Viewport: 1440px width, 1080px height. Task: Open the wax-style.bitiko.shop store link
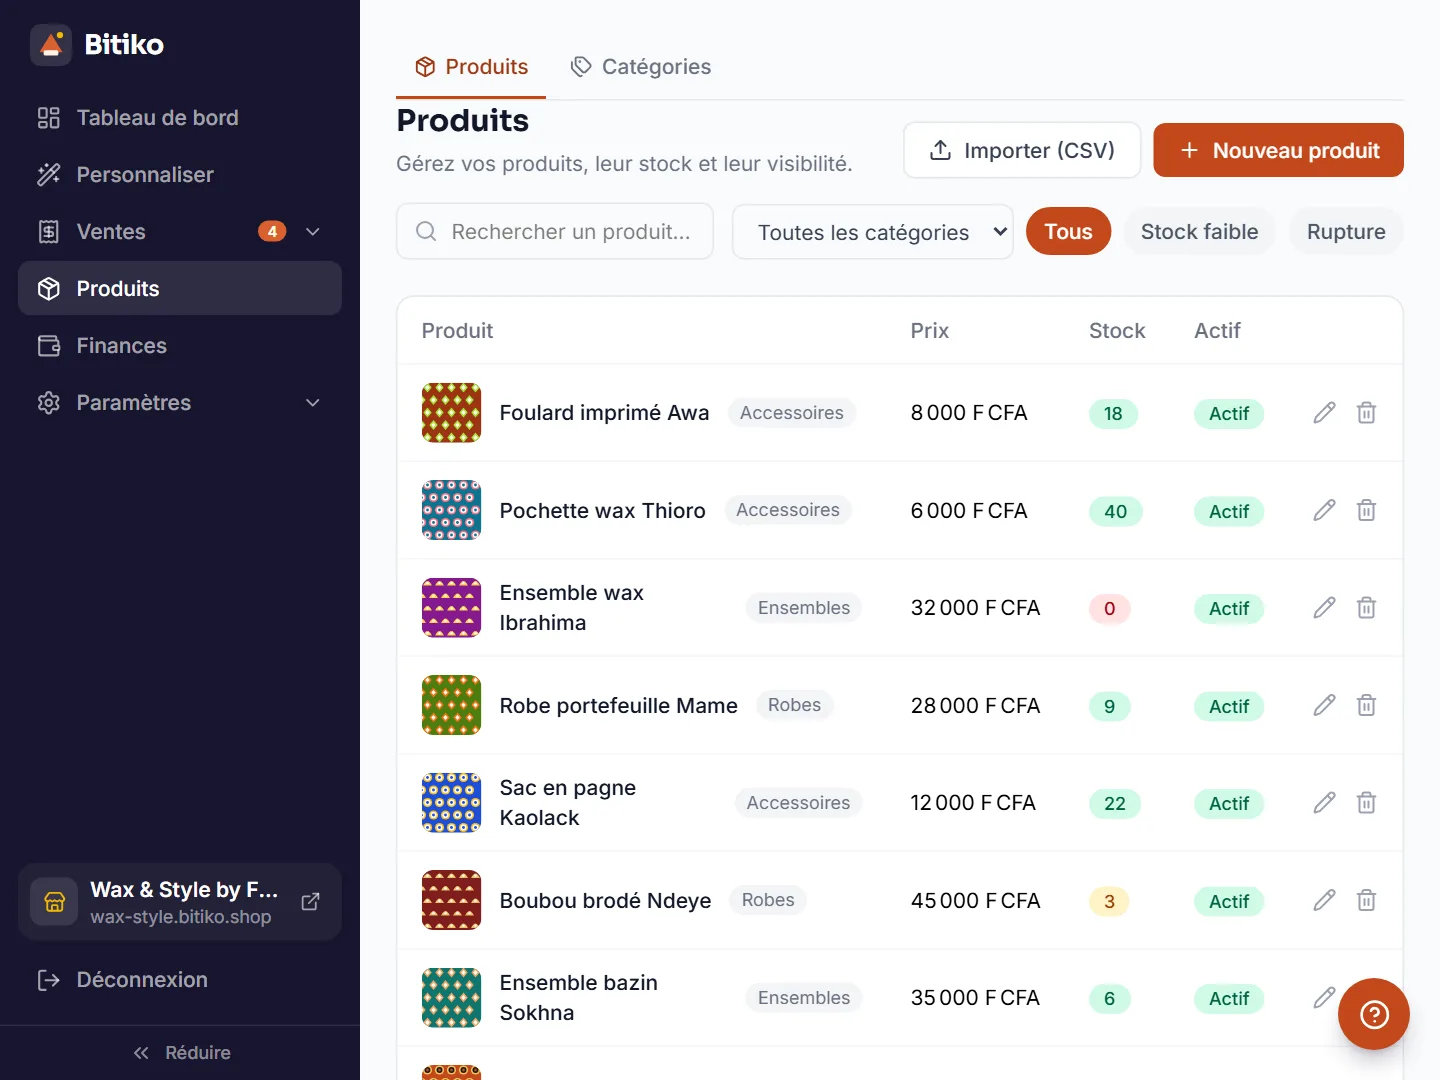(181, 917)
